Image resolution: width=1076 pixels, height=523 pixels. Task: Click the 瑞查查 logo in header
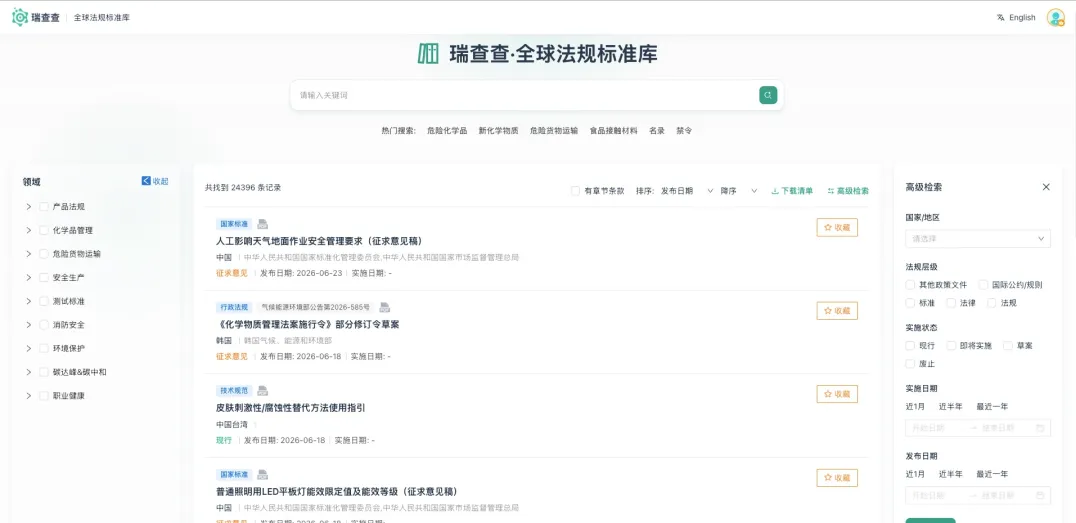coord(35,17)
